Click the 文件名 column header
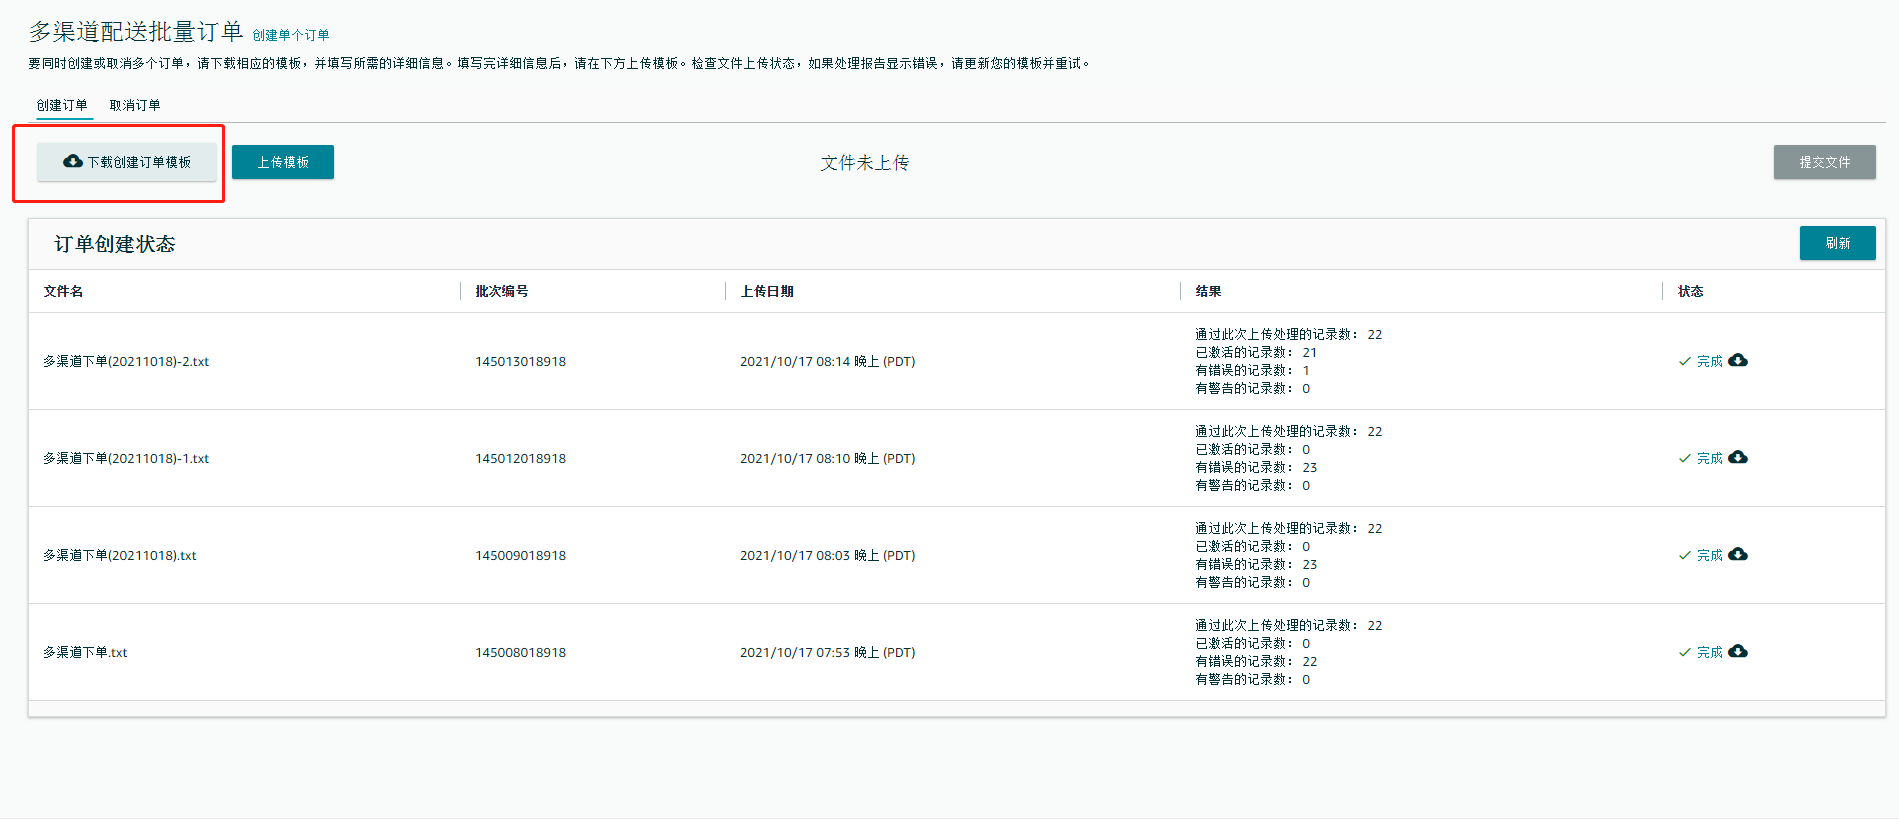The image size is (1899, 819). point(64,291)
